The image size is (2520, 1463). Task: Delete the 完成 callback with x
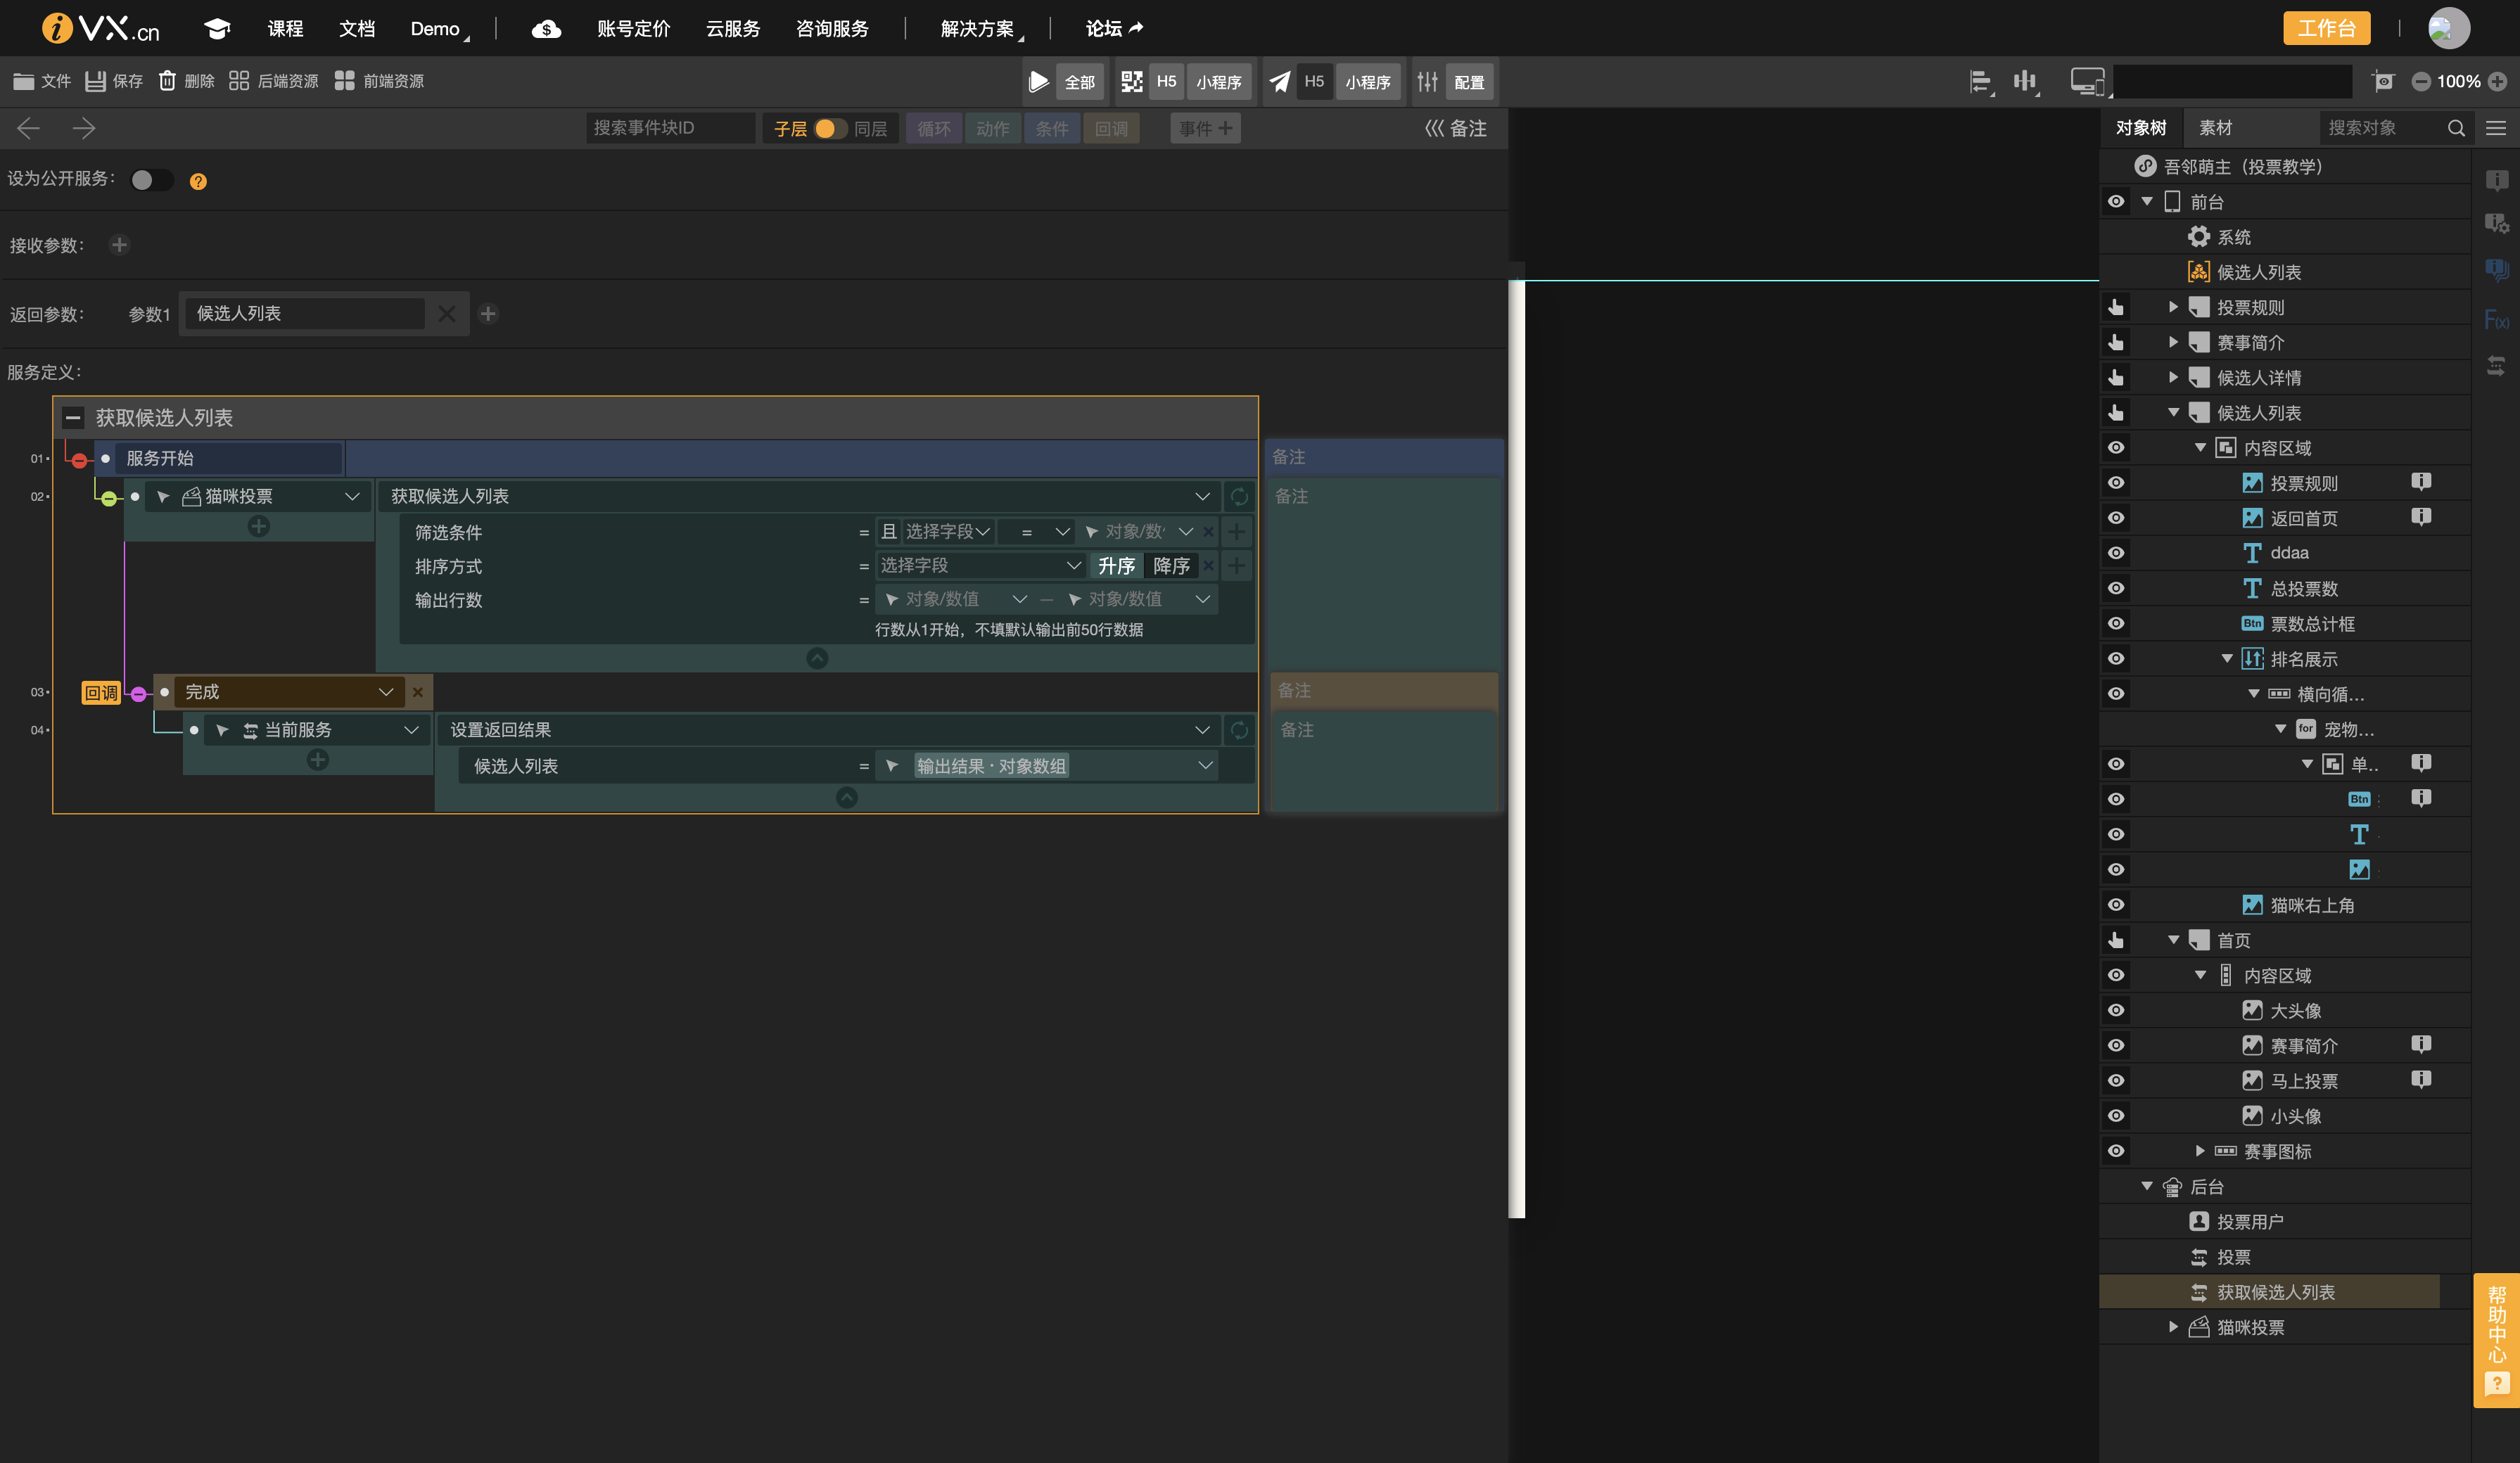pyautogui.click(x=418, y=692)
